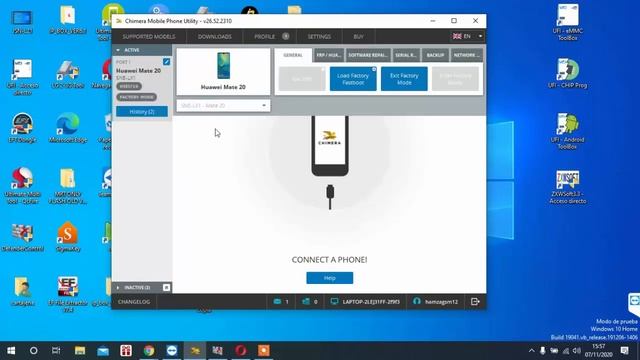Open the PROFILE menu
Image resolution: width=640 pixels, height=360 pixels.
(264, 36)
